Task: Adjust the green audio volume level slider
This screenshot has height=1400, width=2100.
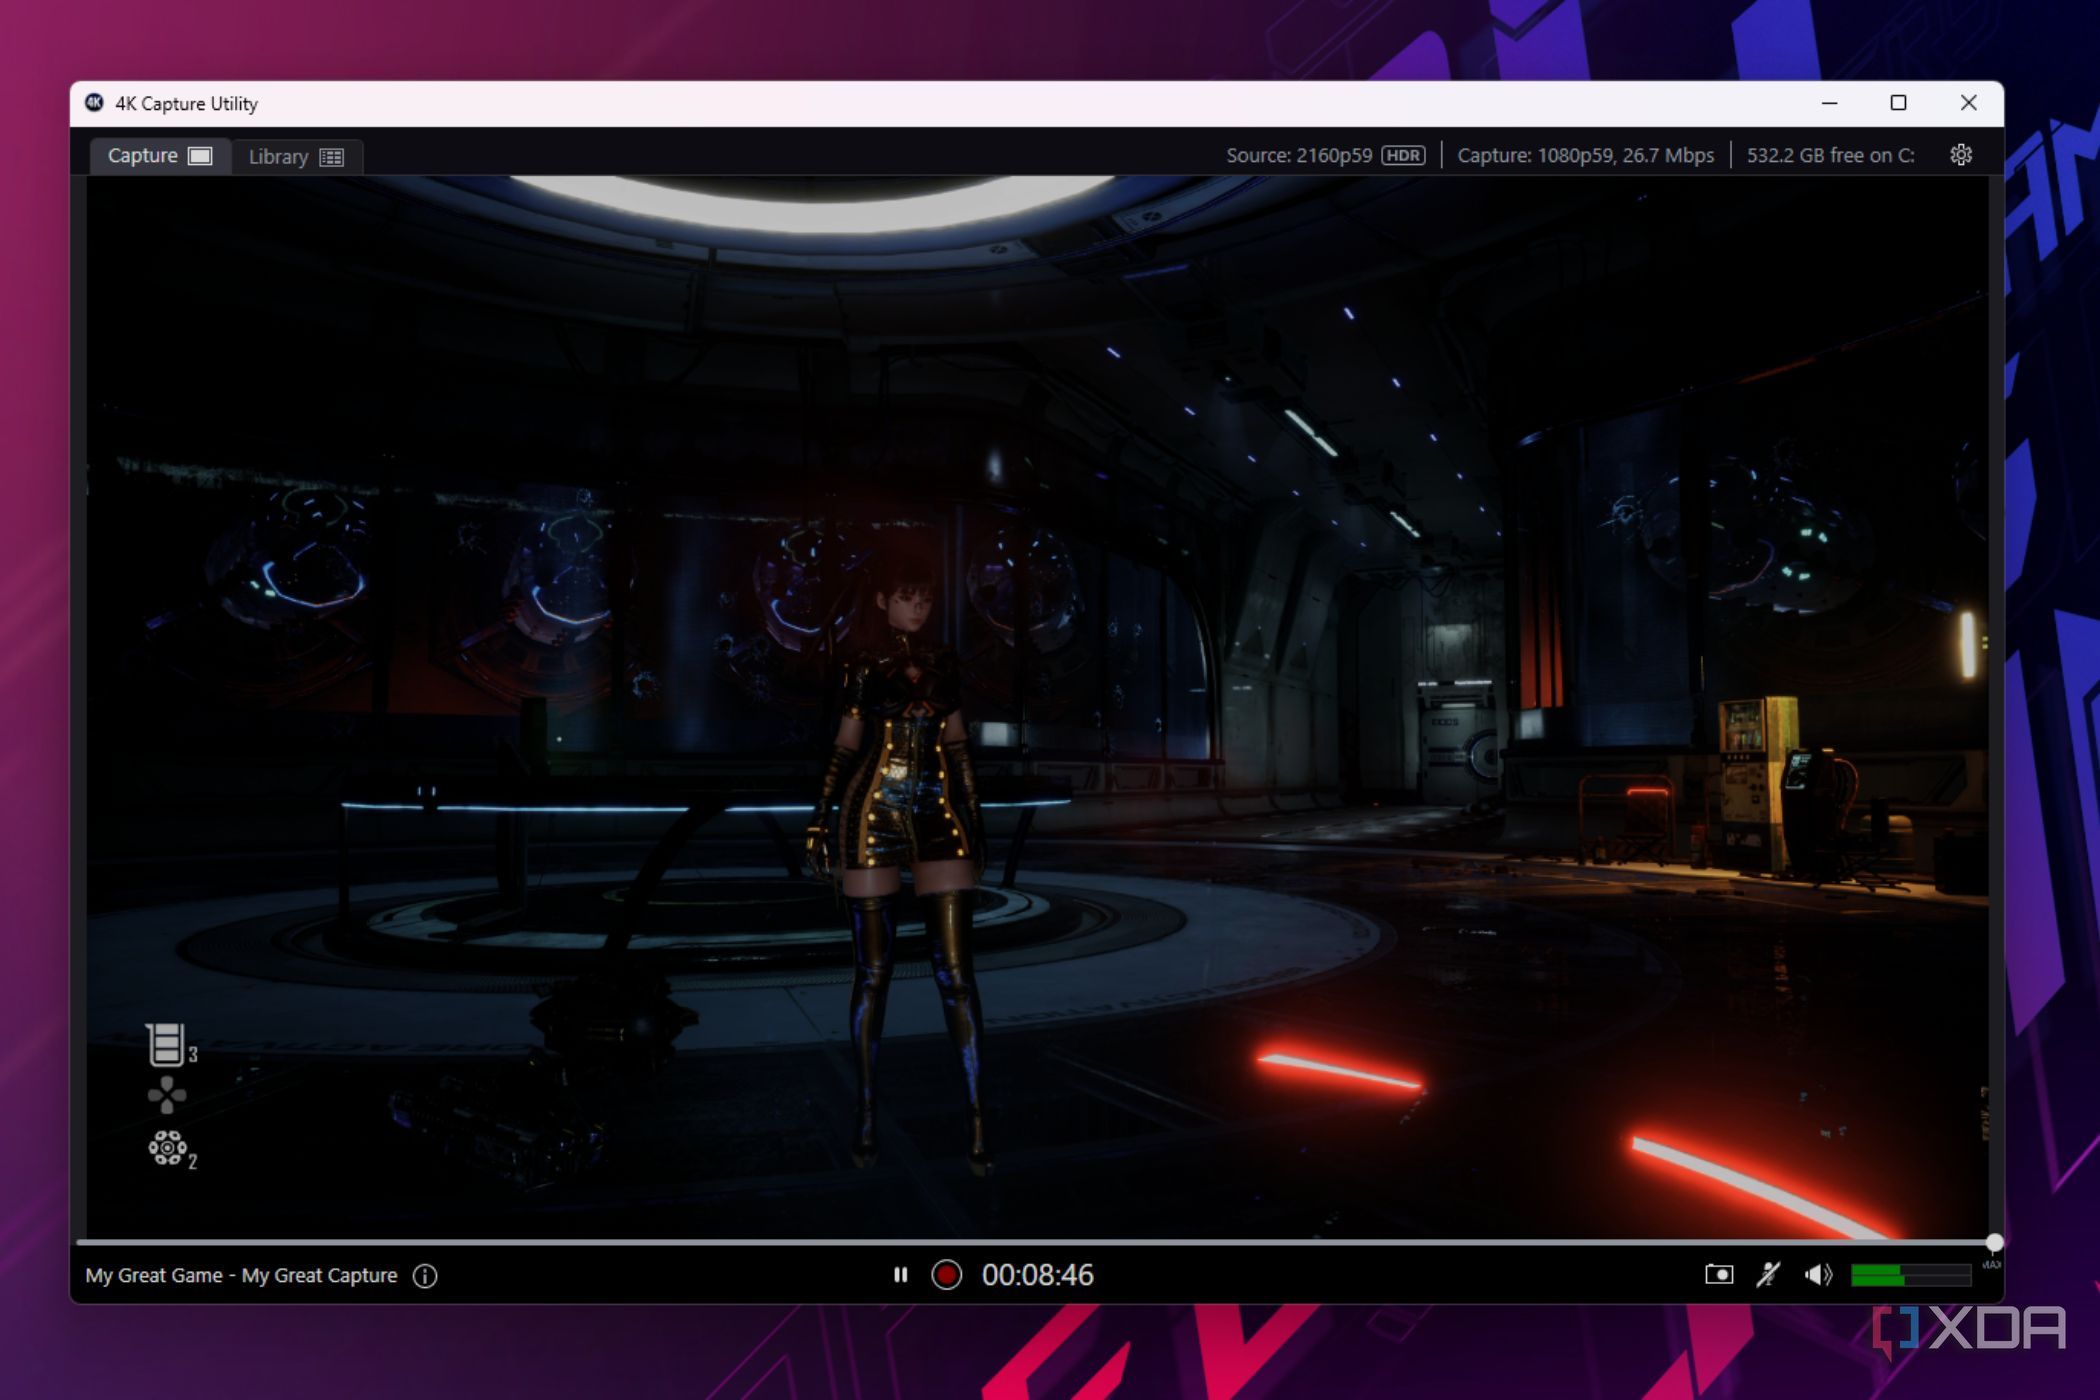Action: [x=1910, y=1274]
